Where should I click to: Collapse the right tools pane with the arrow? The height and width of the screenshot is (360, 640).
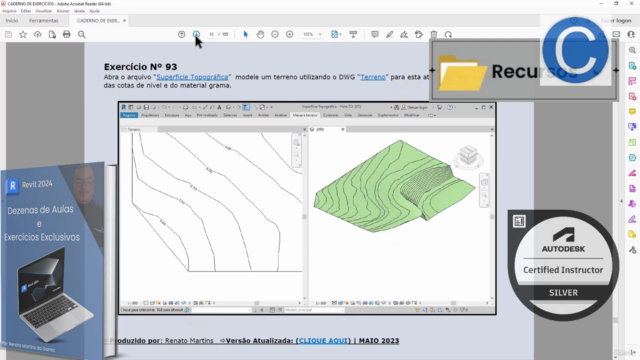click(622, 201)
